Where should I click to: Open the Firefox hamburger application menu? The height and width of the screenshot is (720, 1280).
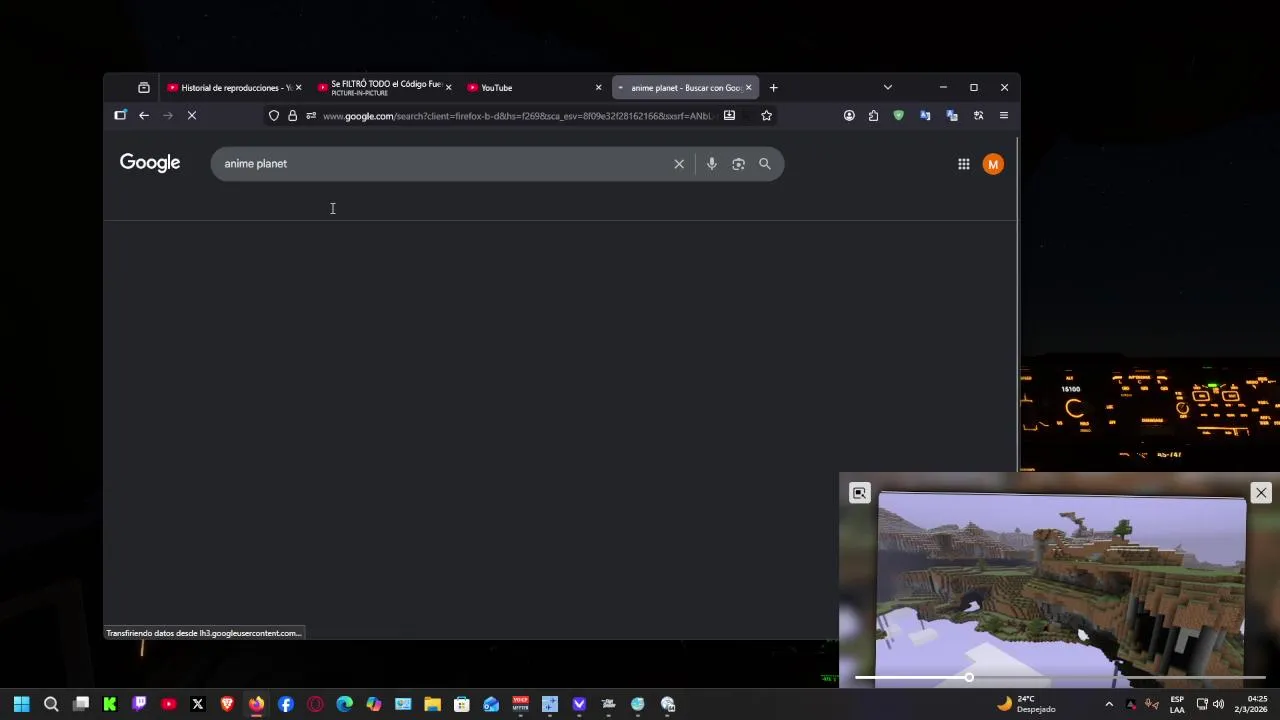click(x=1004, y=116)
